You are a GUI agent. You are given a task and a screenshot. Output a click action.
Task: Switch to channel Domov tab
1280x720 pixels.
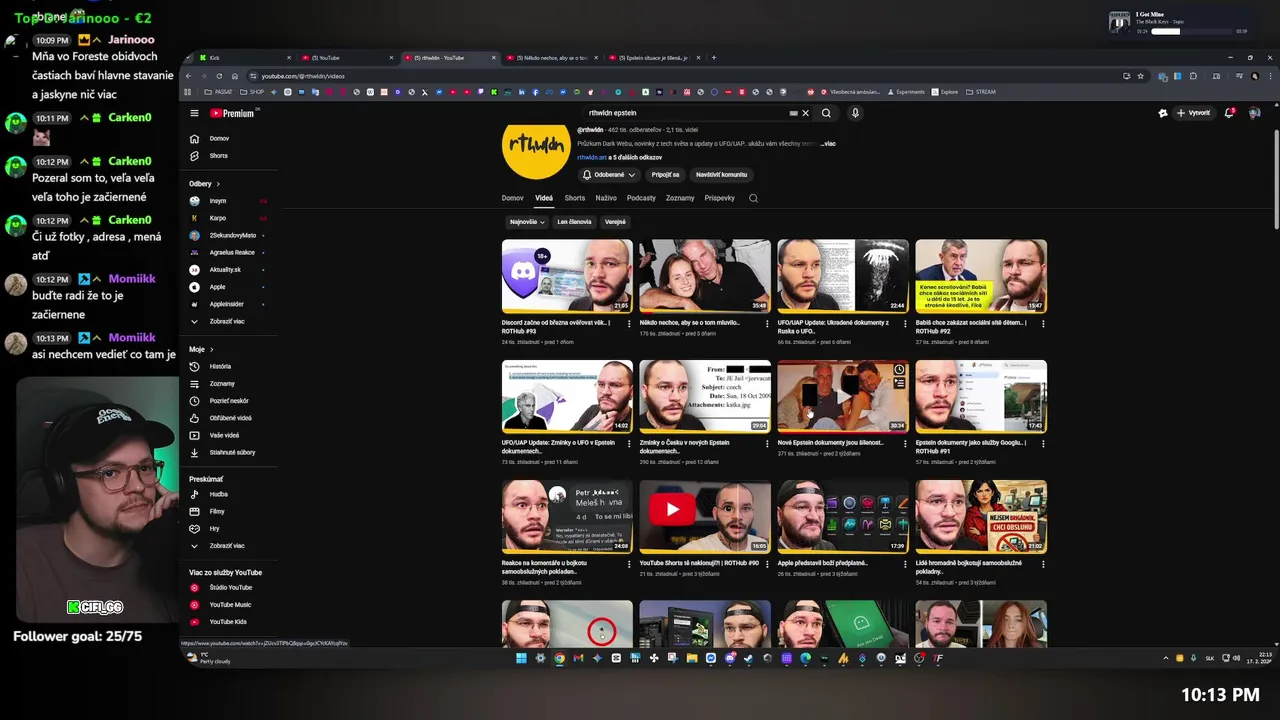(x=512, y=198)
